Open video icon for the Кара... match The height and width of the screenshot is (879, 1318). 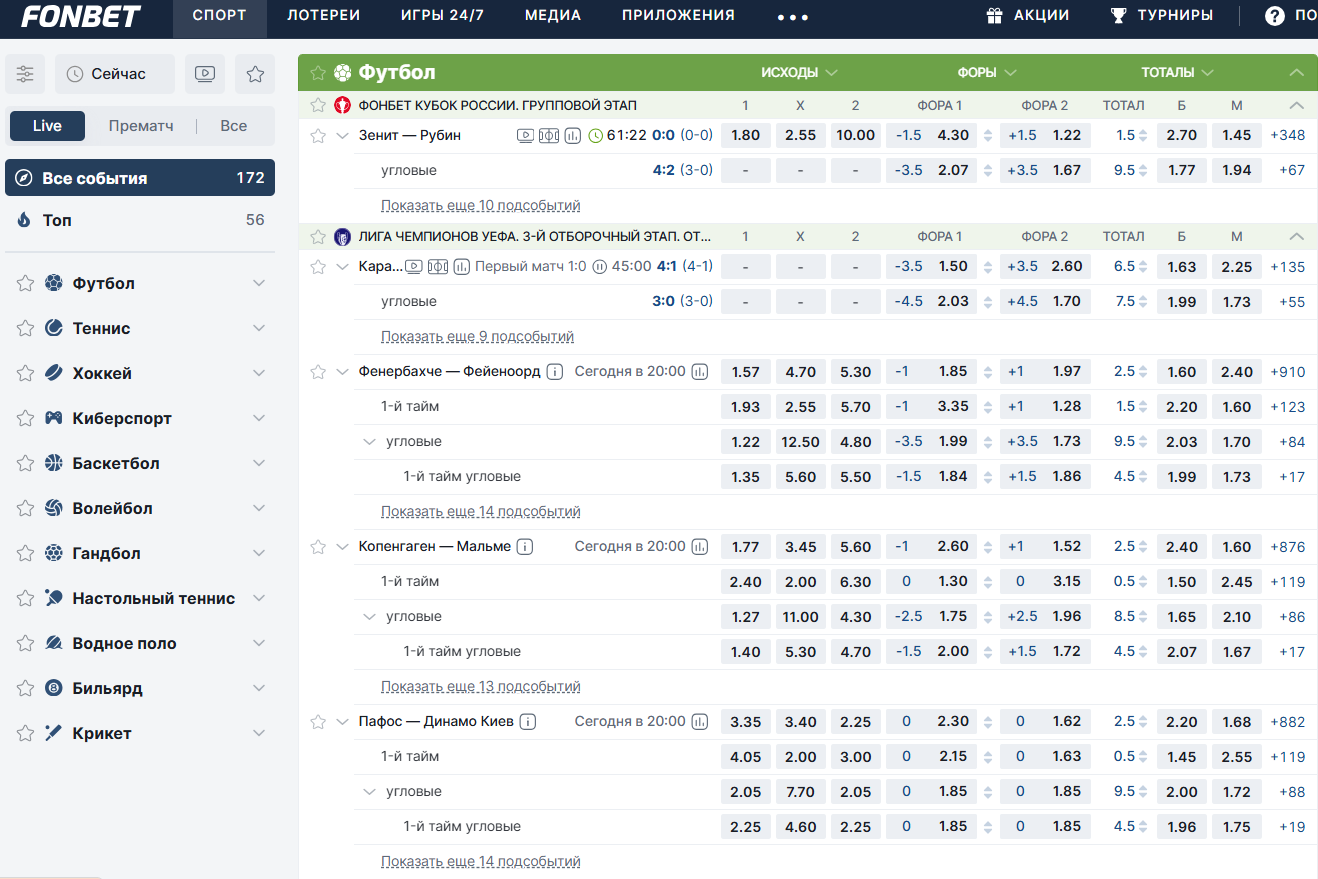pyautogui.click(x=413, y=267)
